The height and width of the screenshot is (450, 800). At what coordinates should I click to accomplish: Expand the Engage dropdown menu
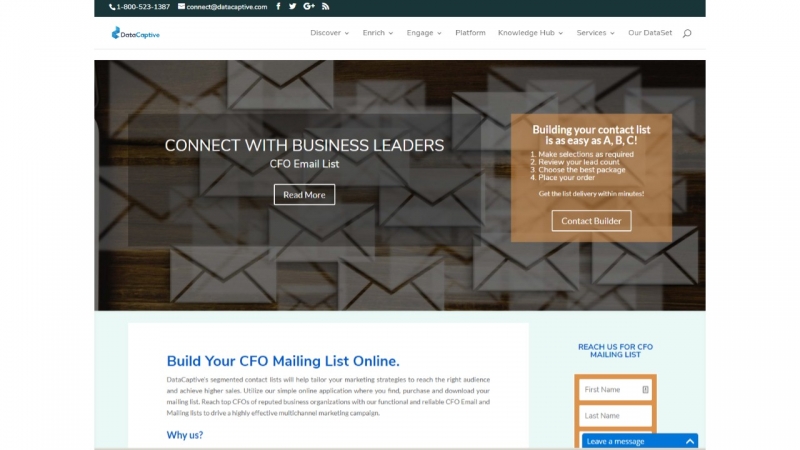tap(424, 33)
